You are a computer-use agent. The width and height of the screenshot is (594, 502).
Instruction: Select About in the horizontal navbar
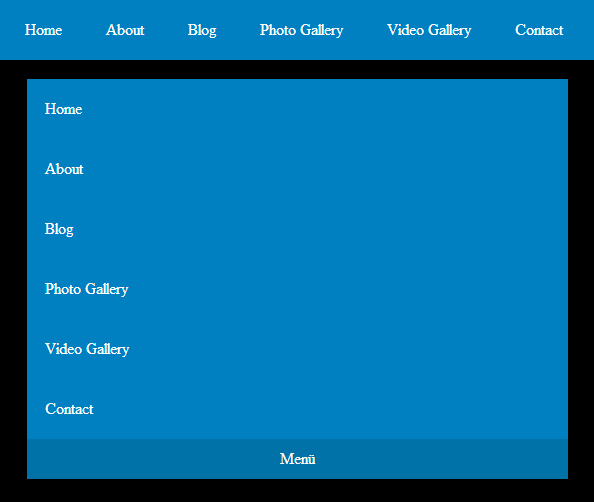tap(125, 30)
